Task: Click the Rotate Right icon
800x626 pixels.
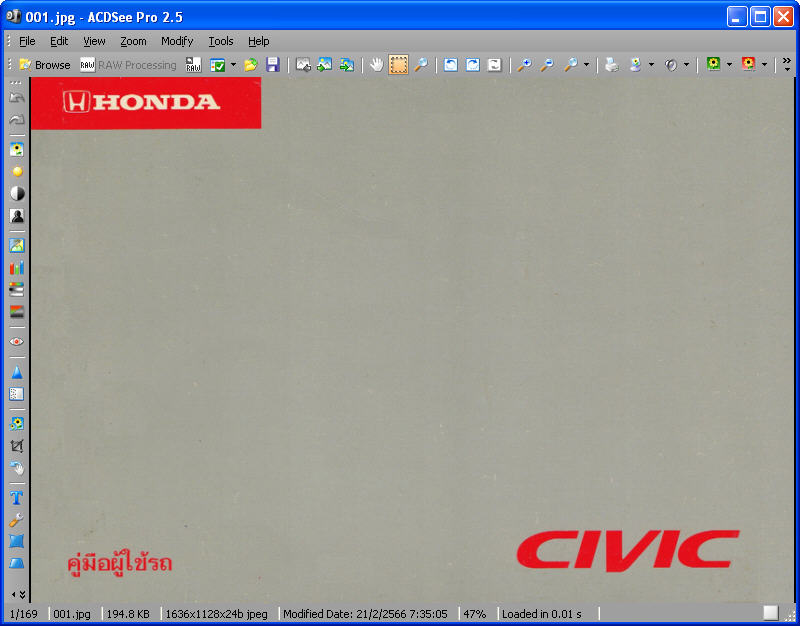Action: point(473,65)
